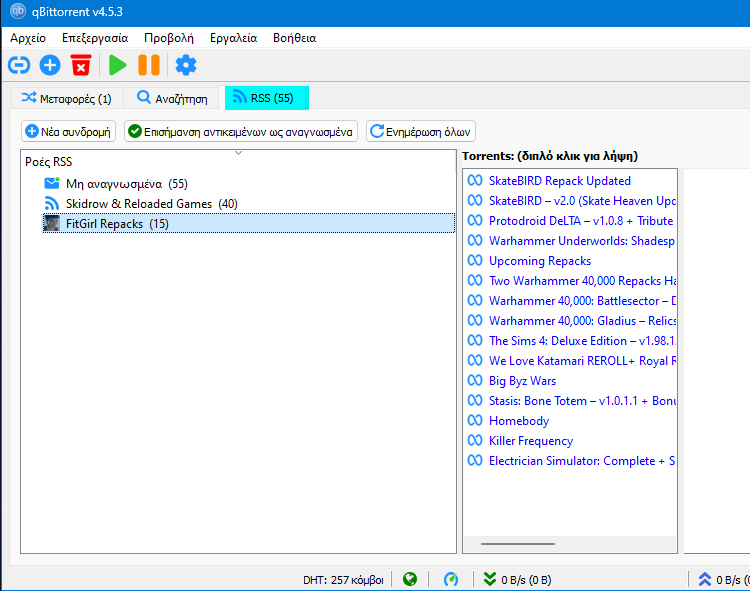This screenshot has width=750, height=591.
Task: Select Electrician Simulator: Complete article
Action: pyautogui.click(x=570, y=461)
